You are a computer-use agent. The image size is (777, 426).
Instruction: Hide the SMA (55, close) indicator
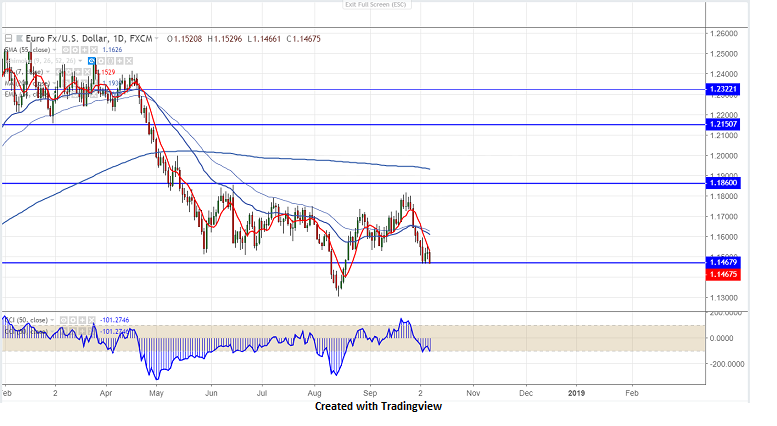66,50
